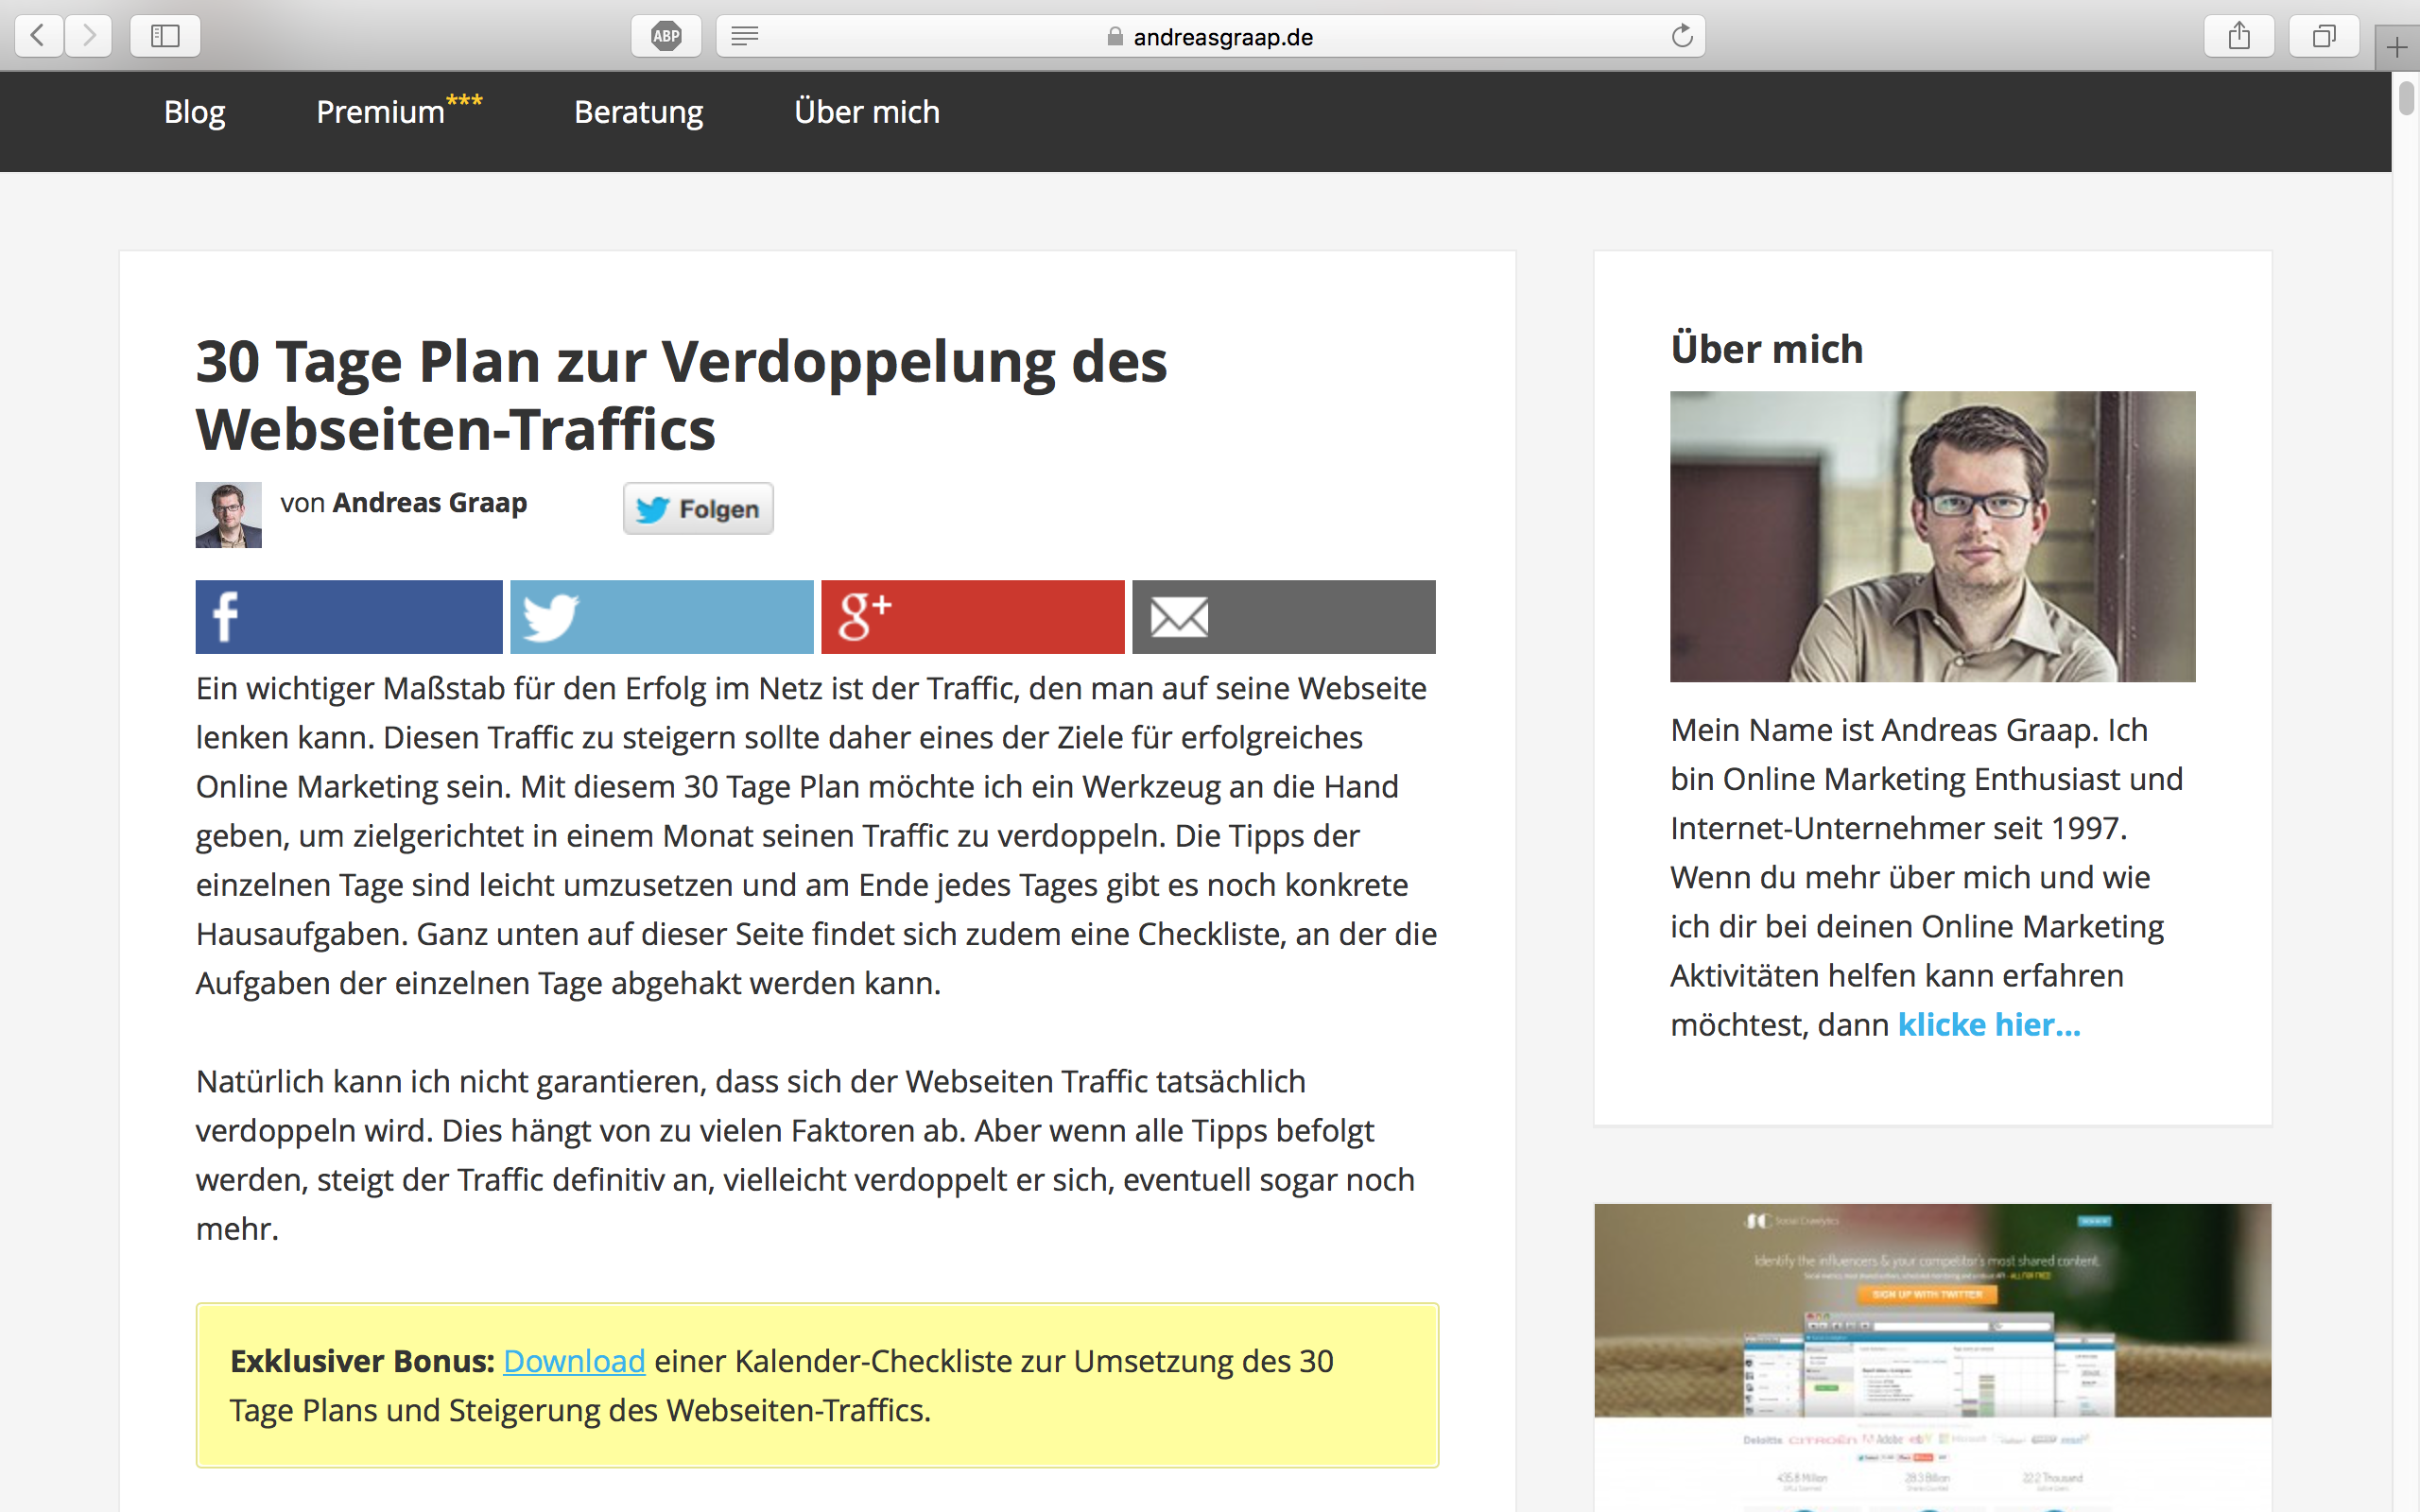Activate the Reader view icon
This screenshot has height=1512, width=2420.
pyautogui.click(x=745, y=36)
